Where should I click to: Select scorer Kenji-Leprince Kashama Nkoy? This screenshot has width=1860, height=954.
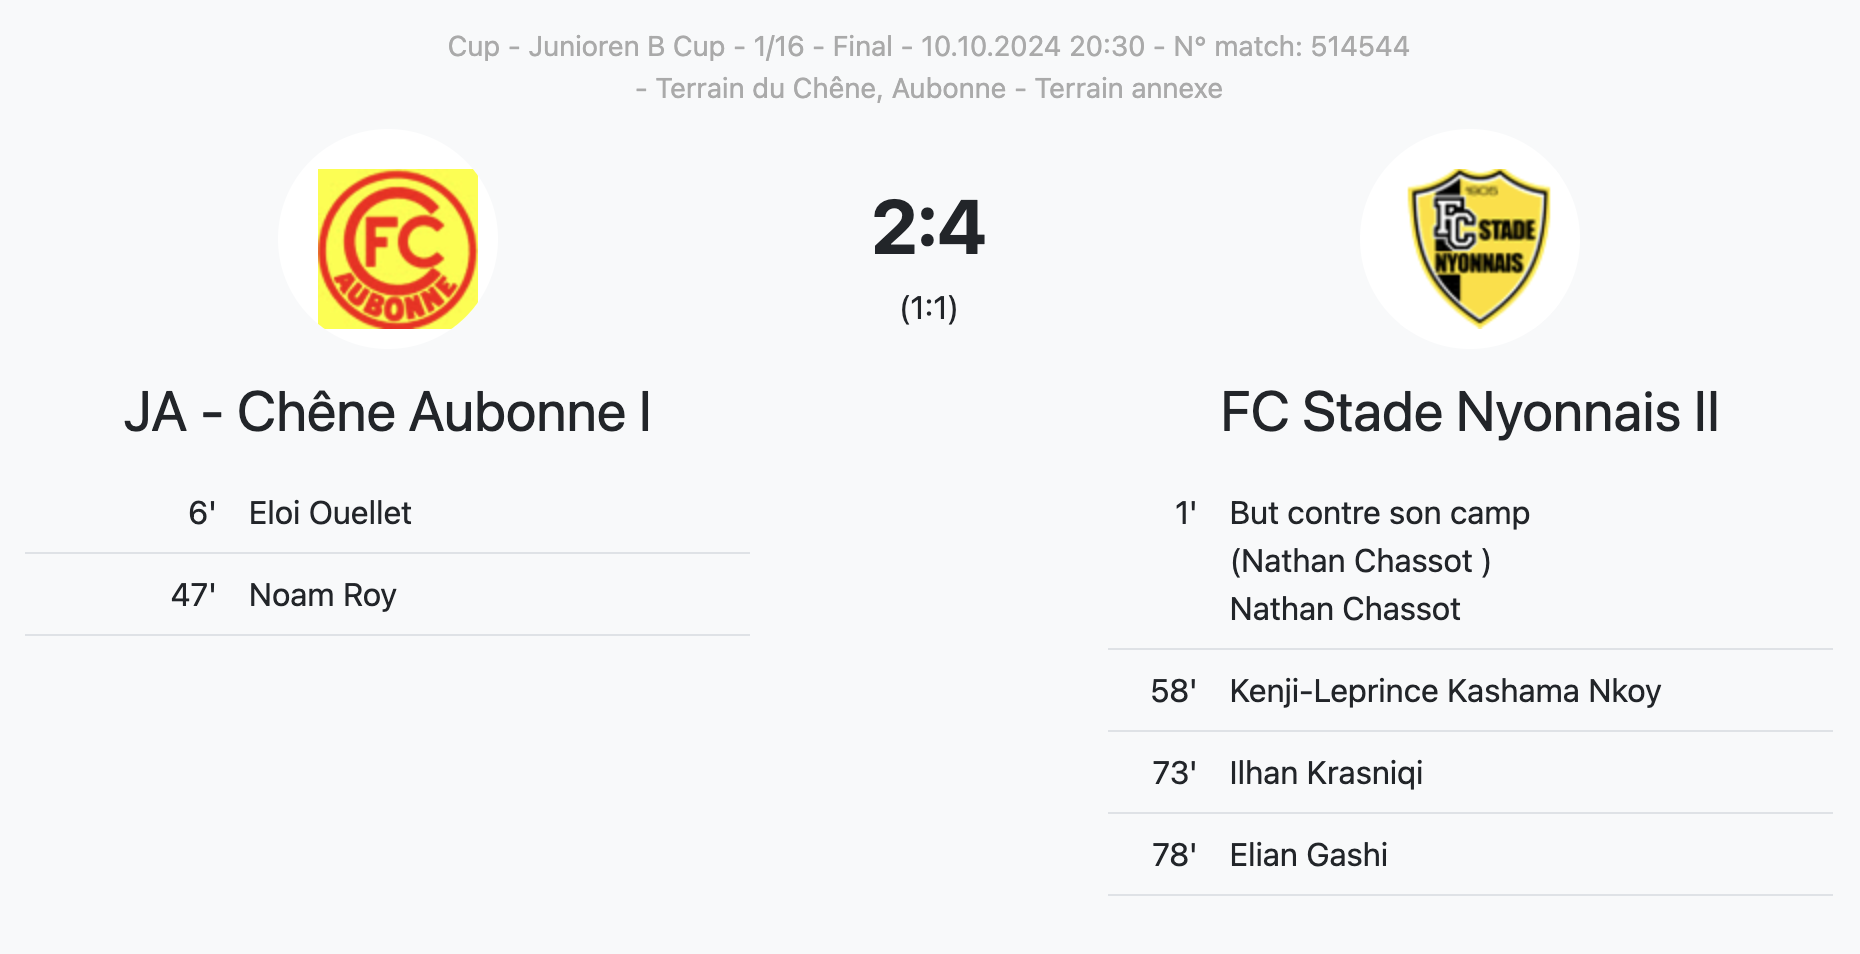1444,691
